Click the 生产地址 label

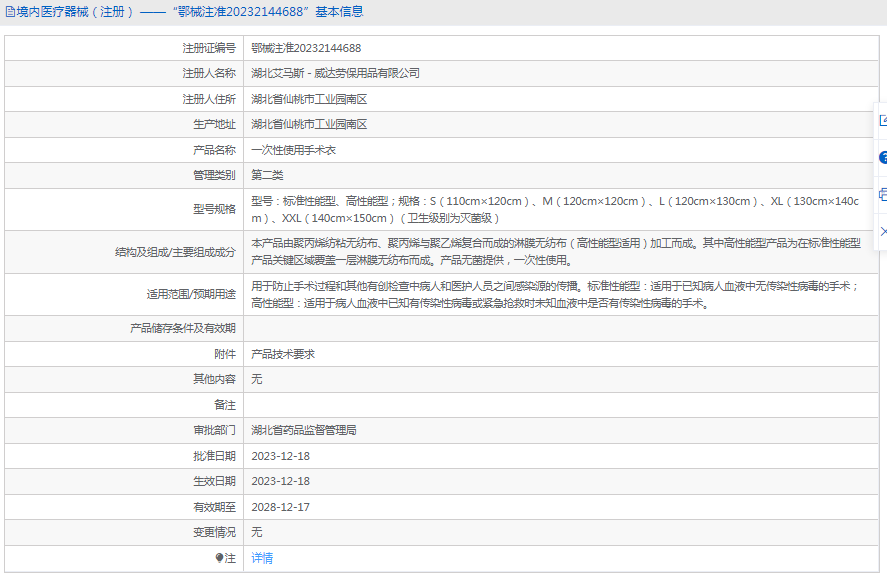coord(214,124)
